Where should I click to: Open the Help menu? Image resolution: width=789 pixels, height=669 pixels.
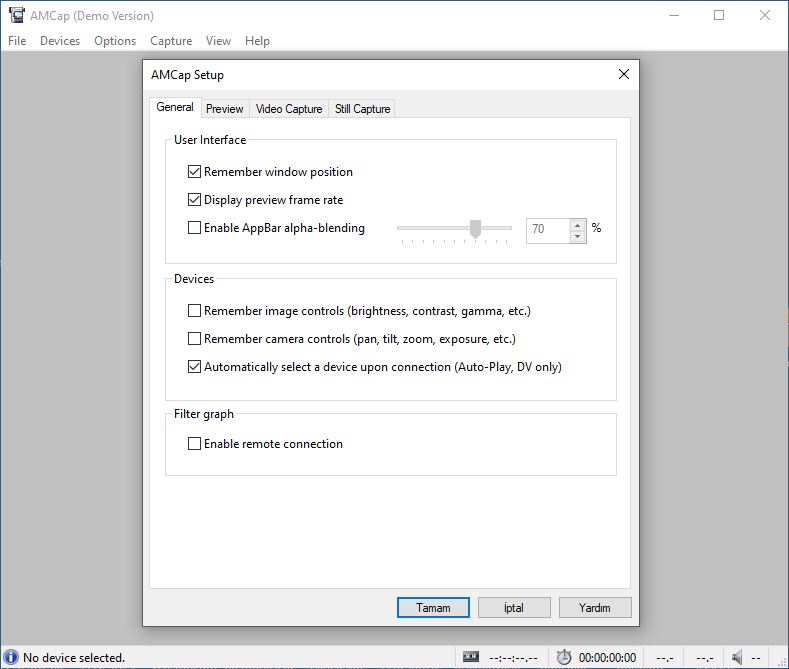pos(257,41)
